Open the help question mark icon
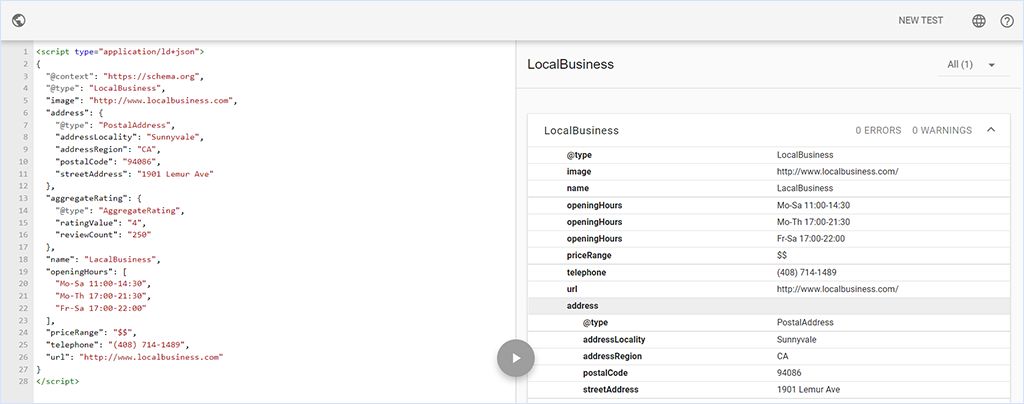 click(x=1007, y=21)
